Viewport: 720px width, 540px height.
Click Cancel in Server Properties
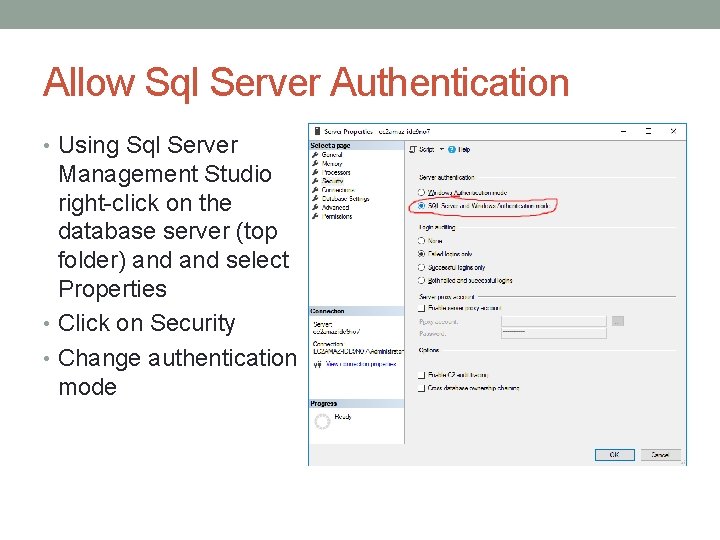(x=660, y=455)
